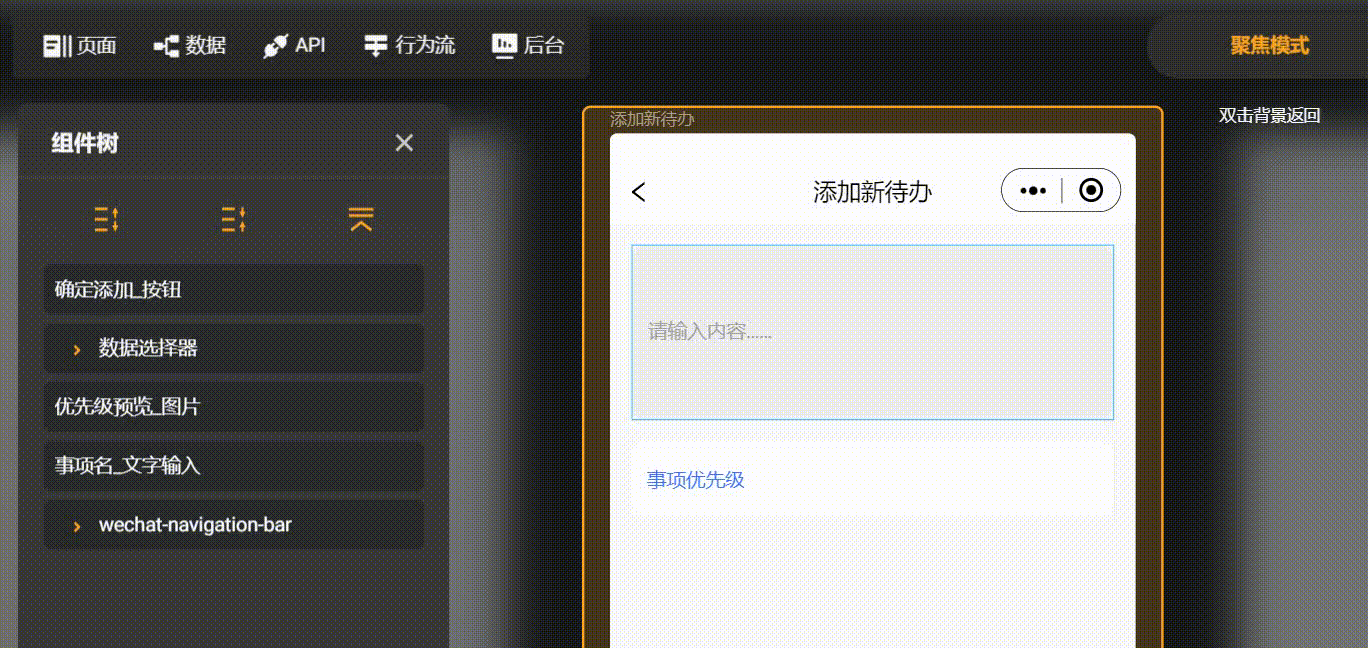Click the capsule record-circle icon
The height and width of the screenshot is (648, 1368).
pos(1091,190)
